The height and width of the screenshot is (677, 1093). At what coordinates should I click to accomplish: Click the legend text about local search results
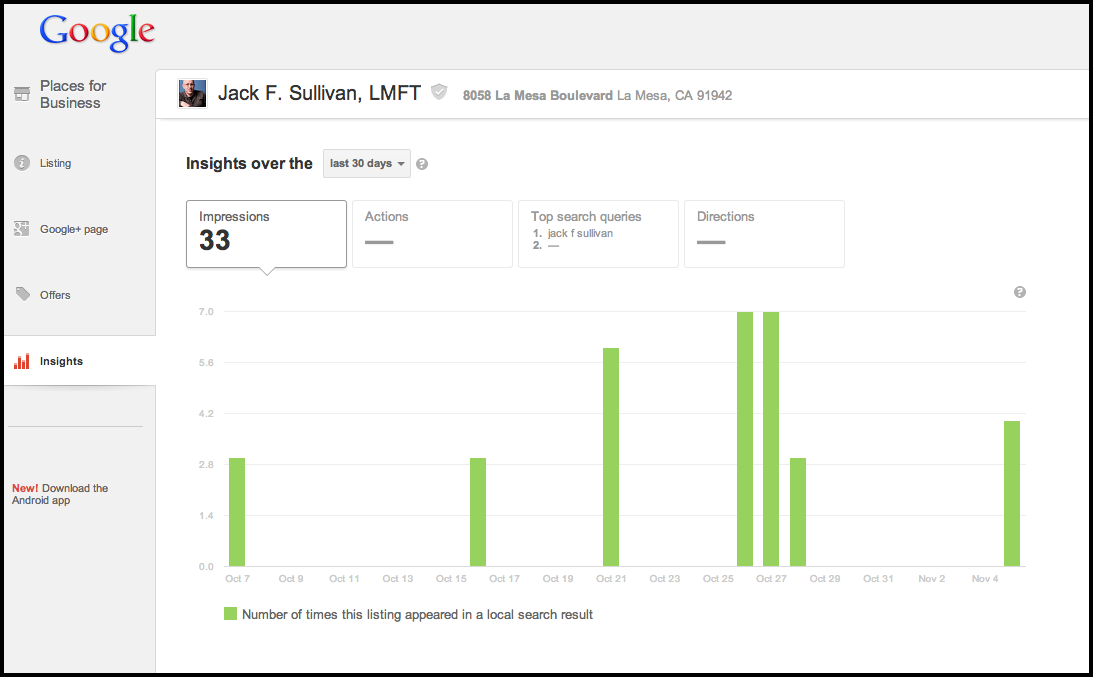point(417,614)
